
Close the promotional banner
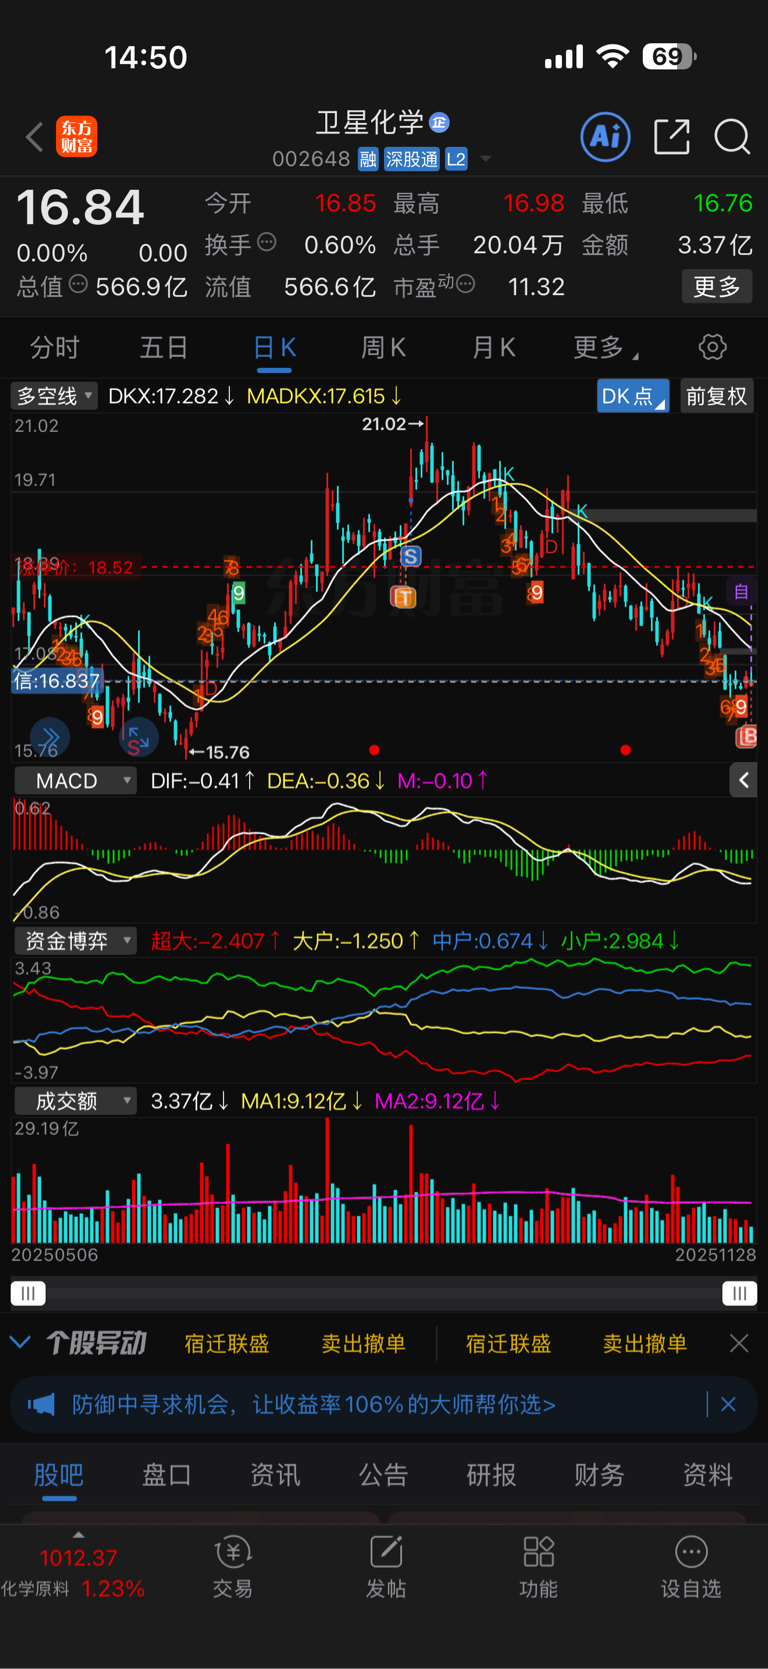728,1405
